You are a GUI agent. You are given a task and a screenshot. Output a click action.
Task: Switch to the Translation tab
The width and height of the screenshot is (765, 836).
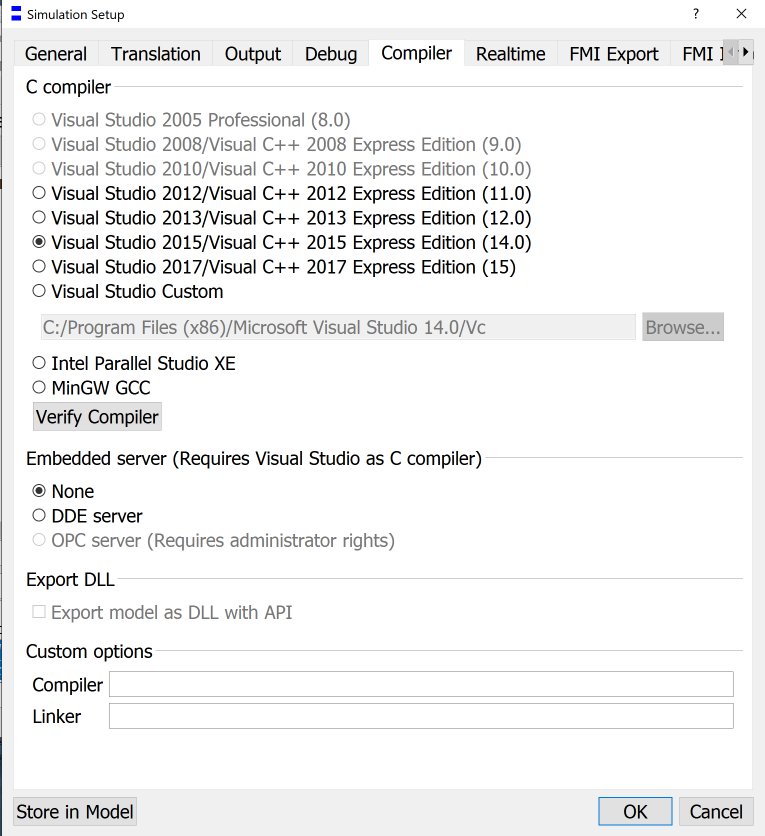(x=156, y=54)
